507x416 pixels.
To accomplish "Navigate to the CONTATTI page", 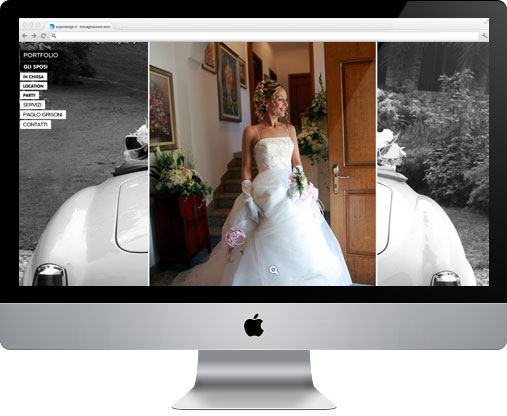I will pyautogui.click(x=35, y=124).
